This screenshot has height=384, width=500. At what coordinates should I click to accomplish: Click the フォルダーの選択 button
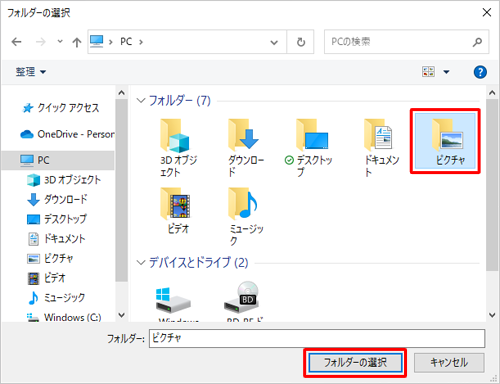(355, 362)
